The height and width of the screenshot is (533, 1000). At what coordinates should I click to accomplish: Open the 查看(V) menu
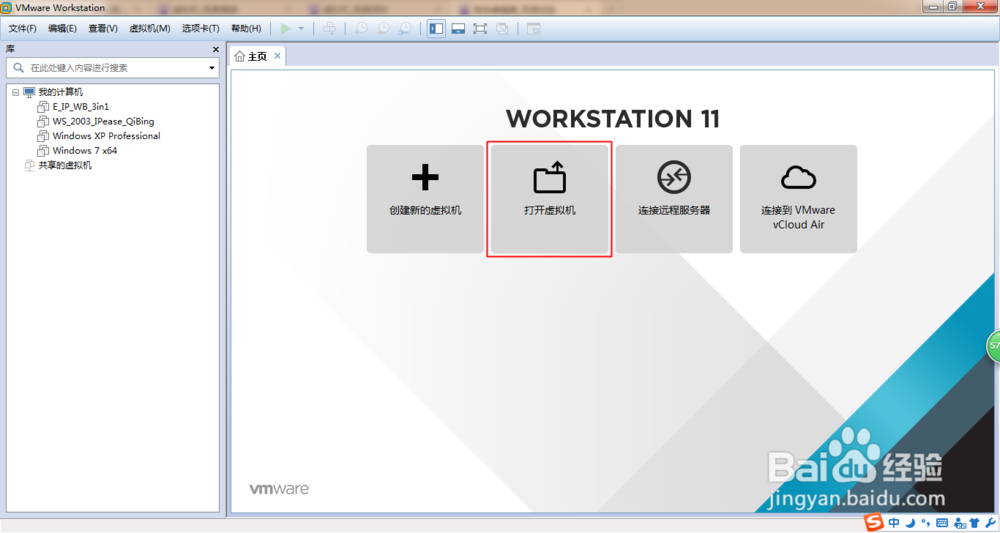103,29
